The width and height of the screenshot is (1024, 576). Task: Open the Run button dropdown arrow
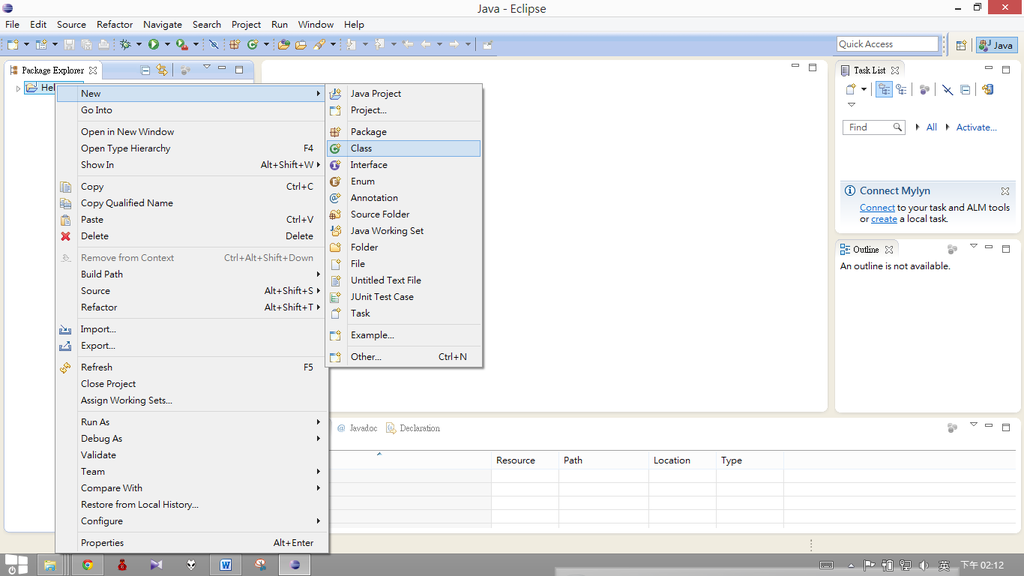(x=166, y=44)
